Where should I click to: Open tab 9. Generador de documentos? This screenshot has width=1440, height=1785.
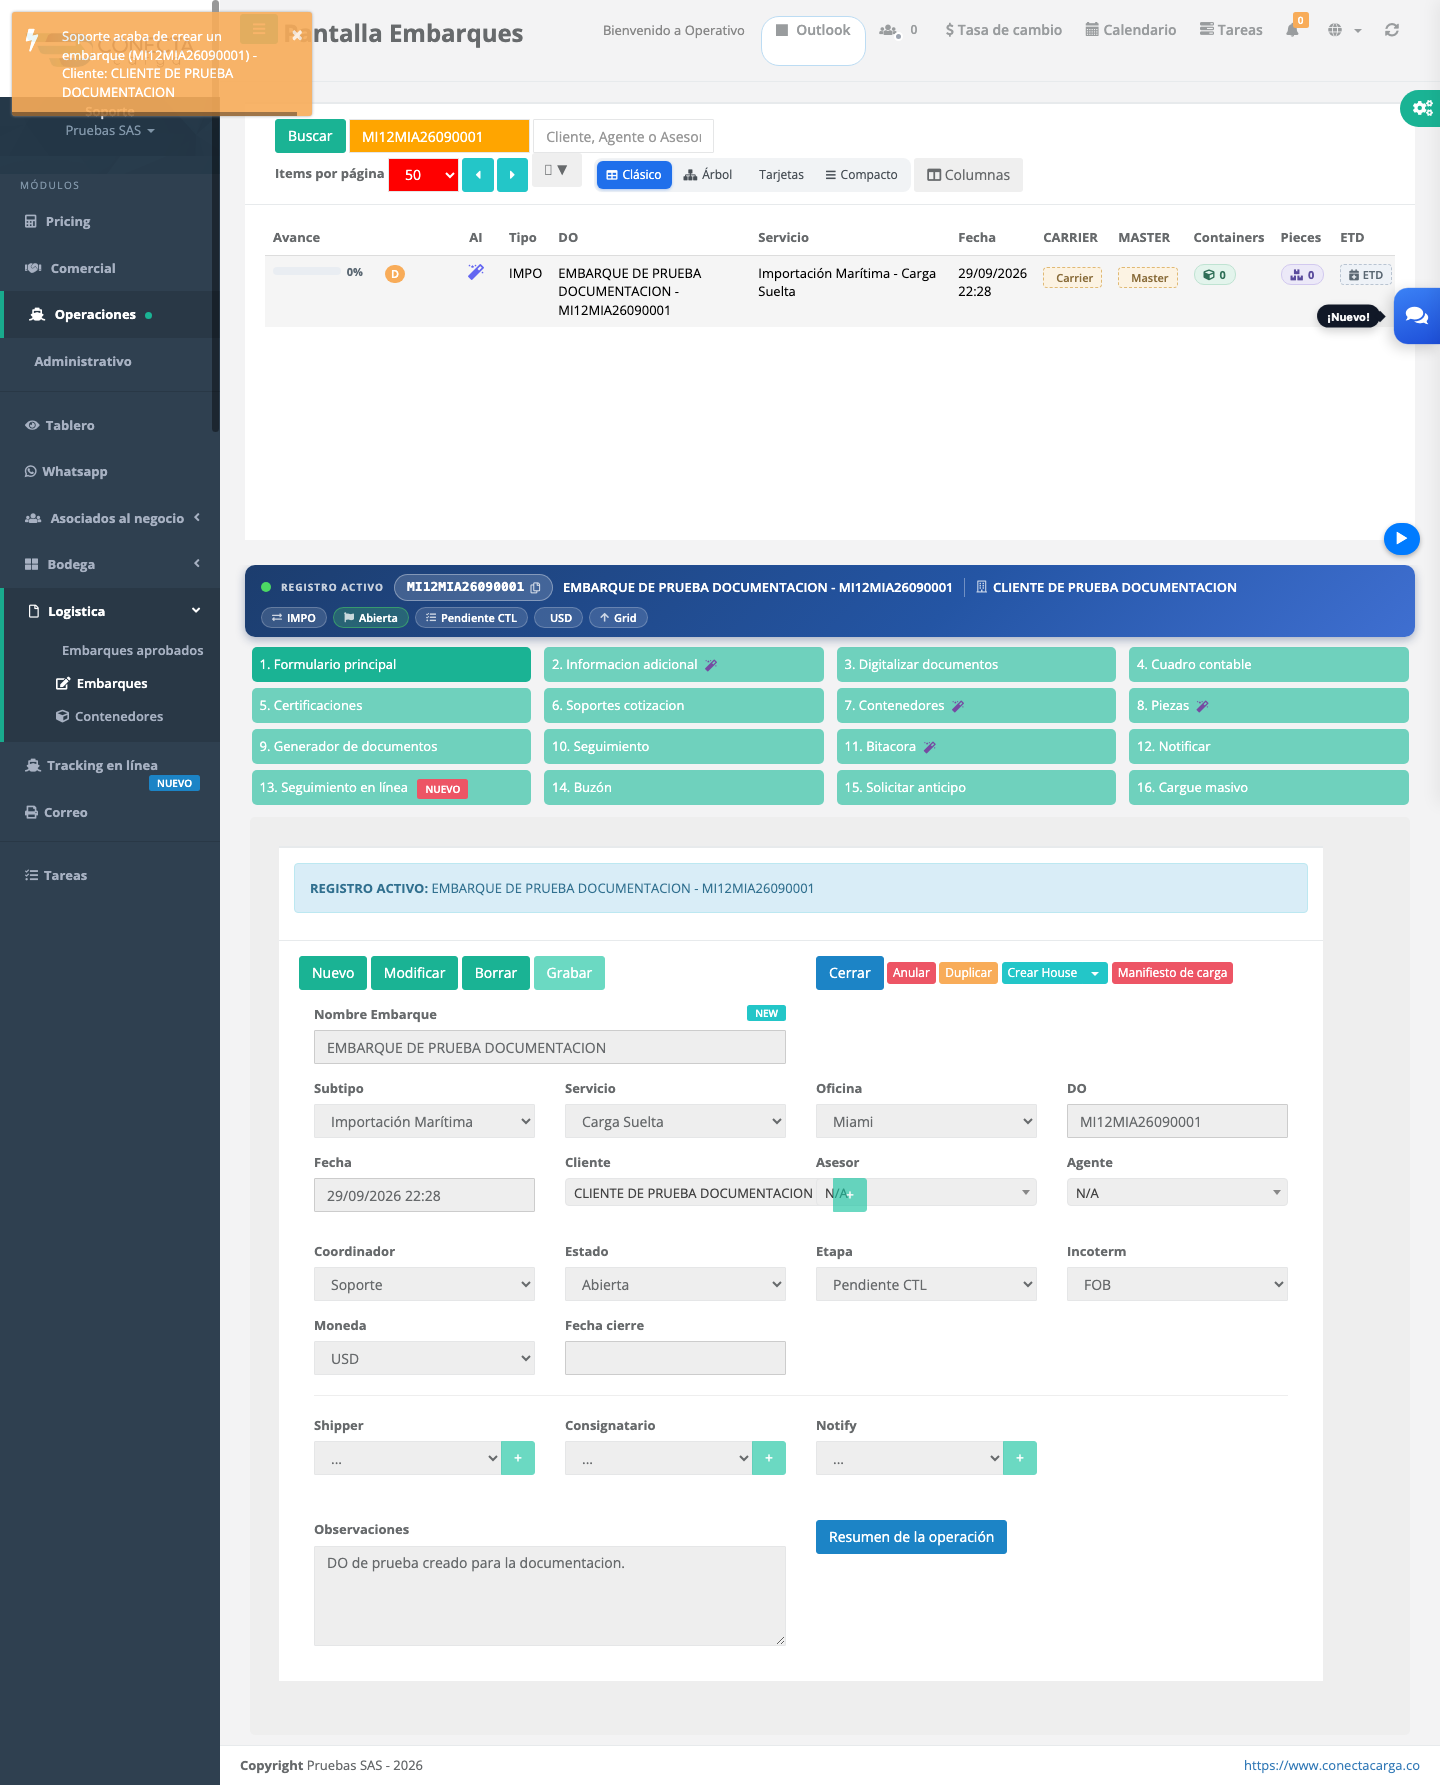pos(391,747)
